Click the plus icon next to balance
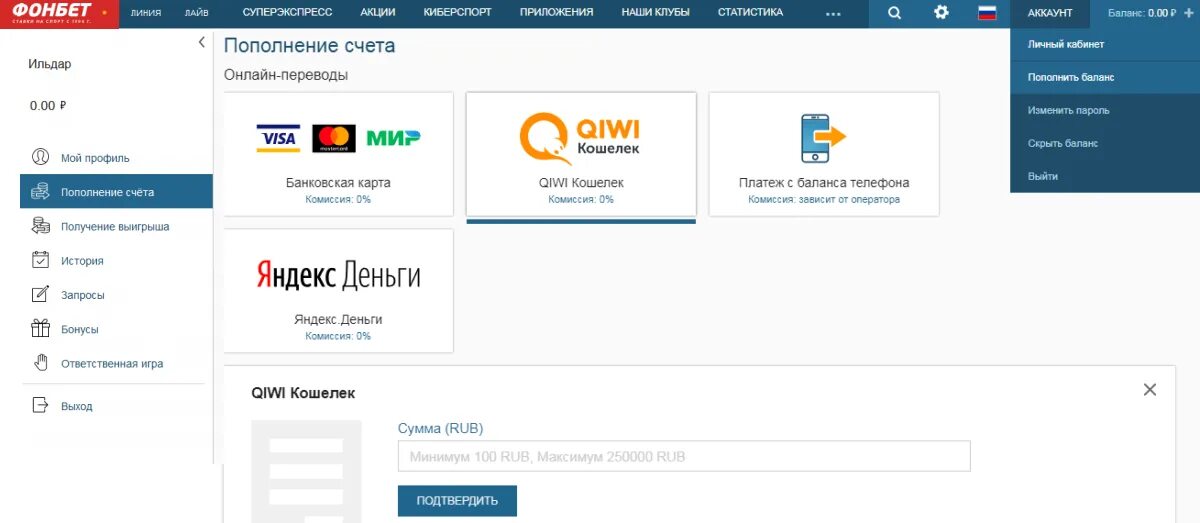Screen dimensions: 1200x523 coord(1189,13)
